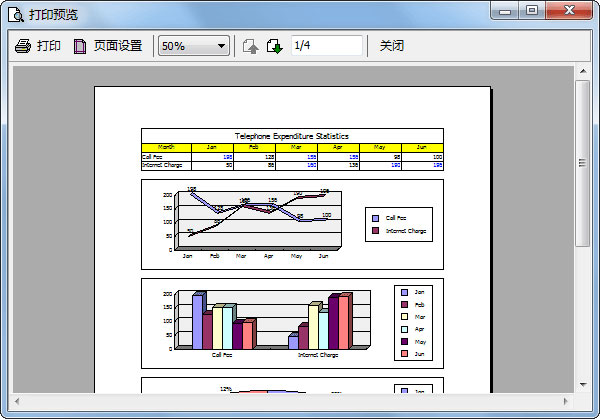Image resolution: width=600 pixels, height=419 pixels.
Task: Maximize the 打印预览 window
Action: (532, 11)
